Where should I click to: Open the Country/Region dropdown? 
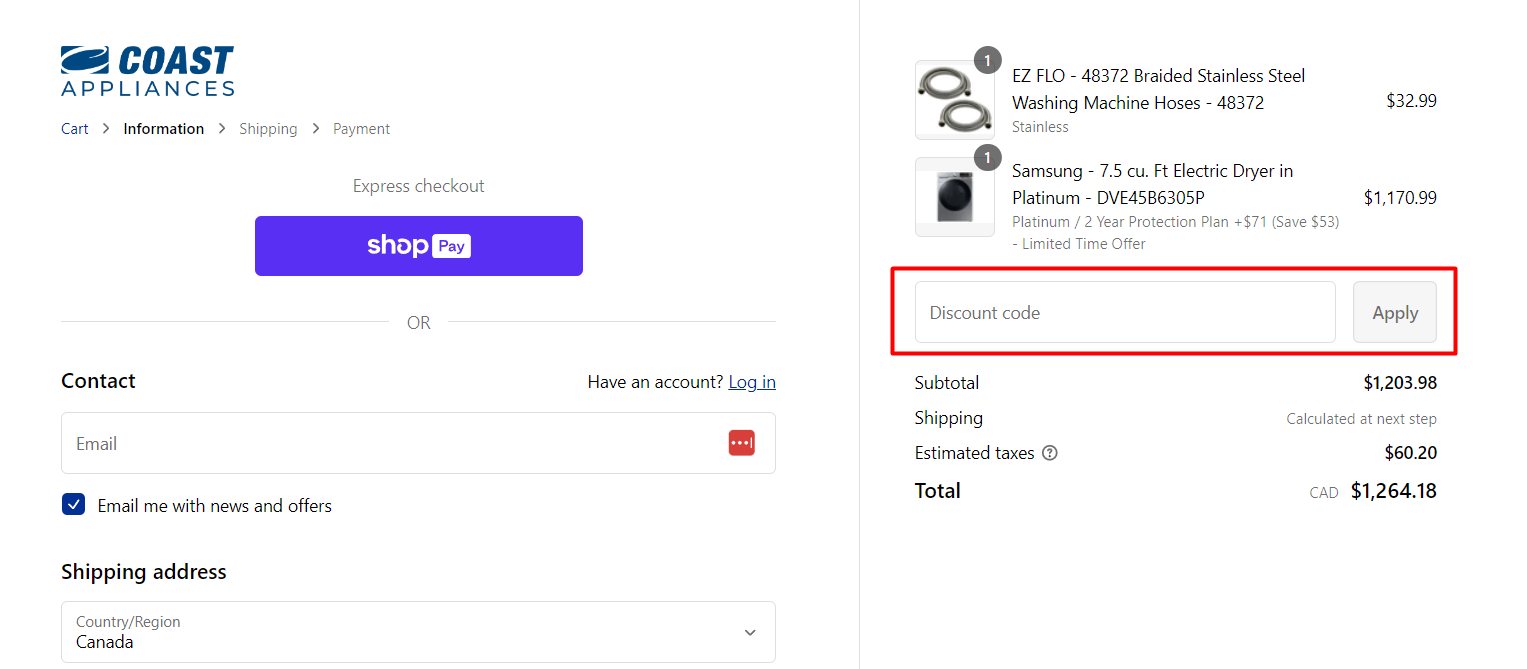(418, 632)
